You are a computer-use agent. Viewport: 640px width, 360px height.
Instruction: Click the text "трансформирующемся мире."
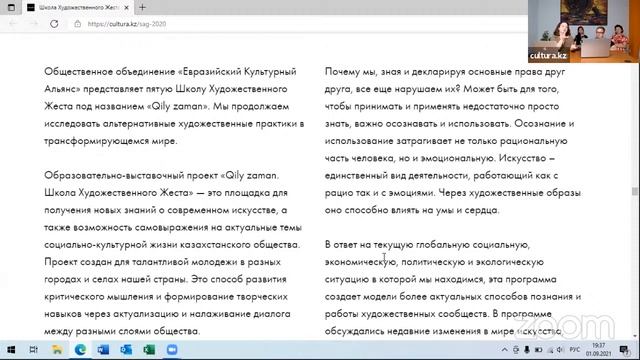111,141
